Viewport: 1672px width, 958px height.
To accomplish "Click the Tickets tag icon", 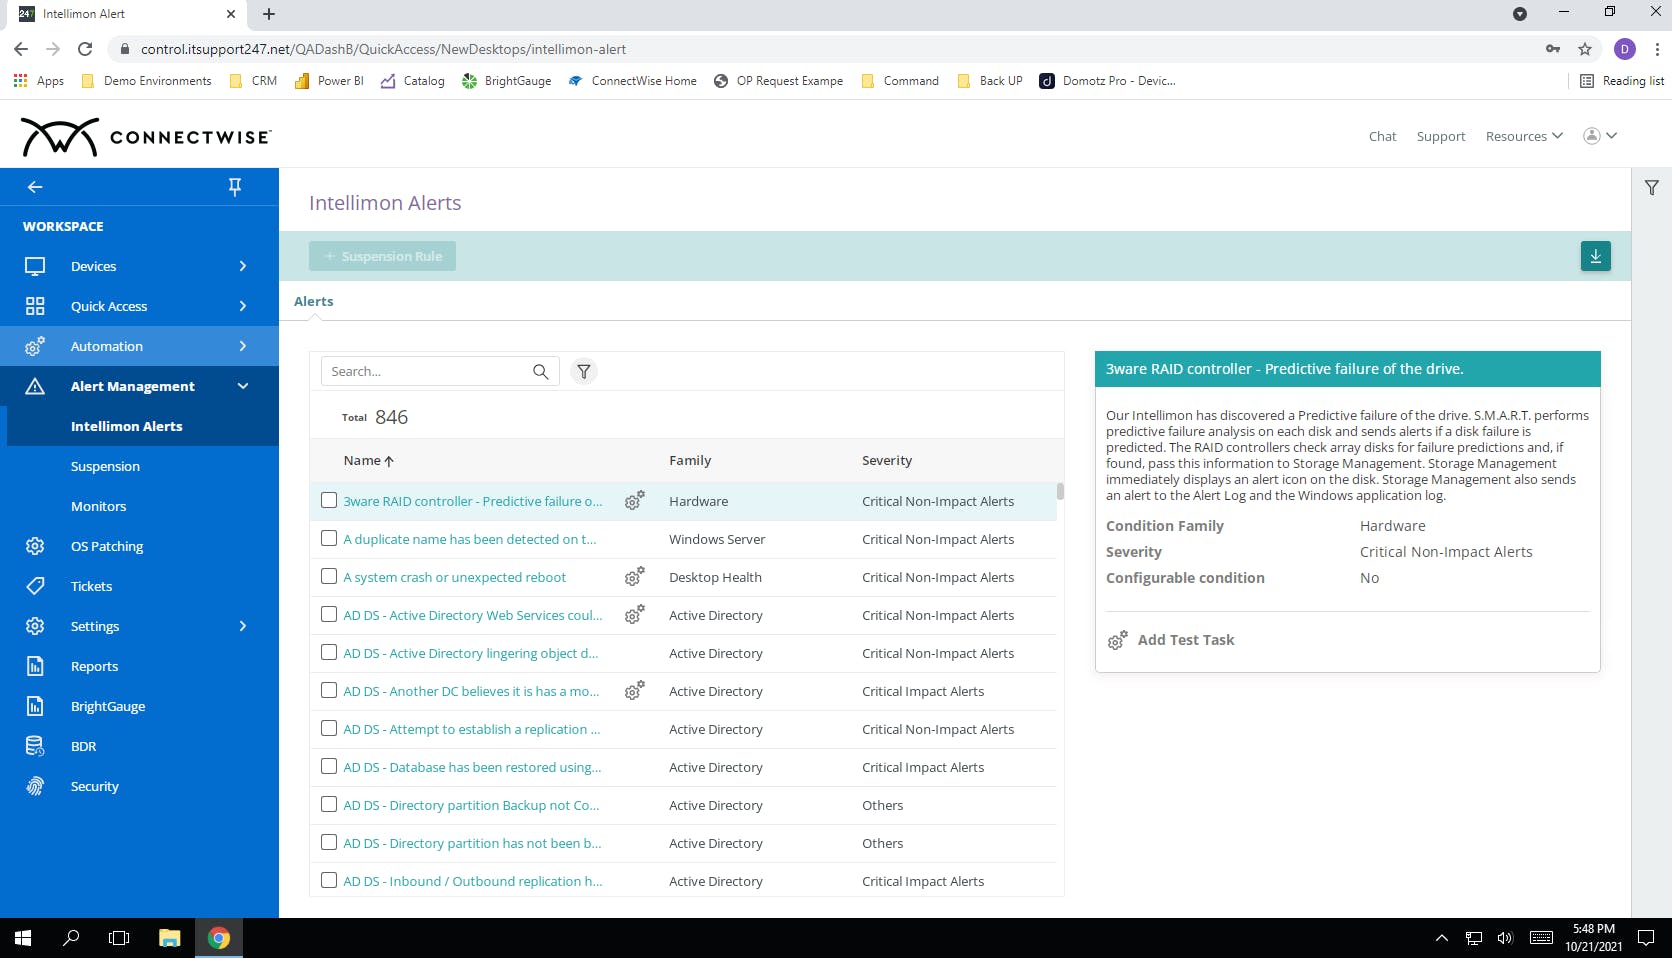I will click(x=35, y=586).
